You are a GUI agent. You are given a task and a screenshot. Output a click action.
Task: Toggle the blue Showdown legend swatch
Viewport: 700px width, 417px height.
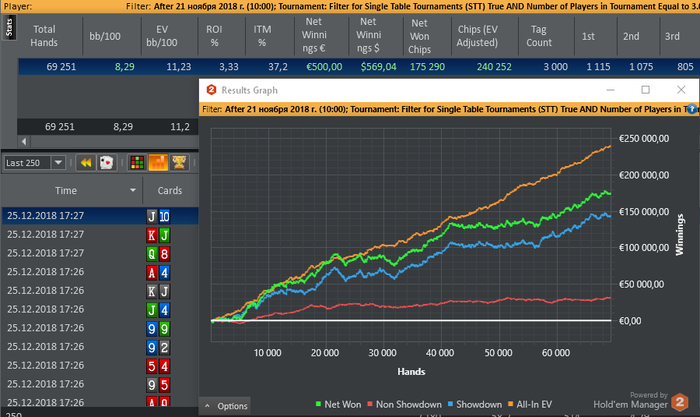(450, 404)
